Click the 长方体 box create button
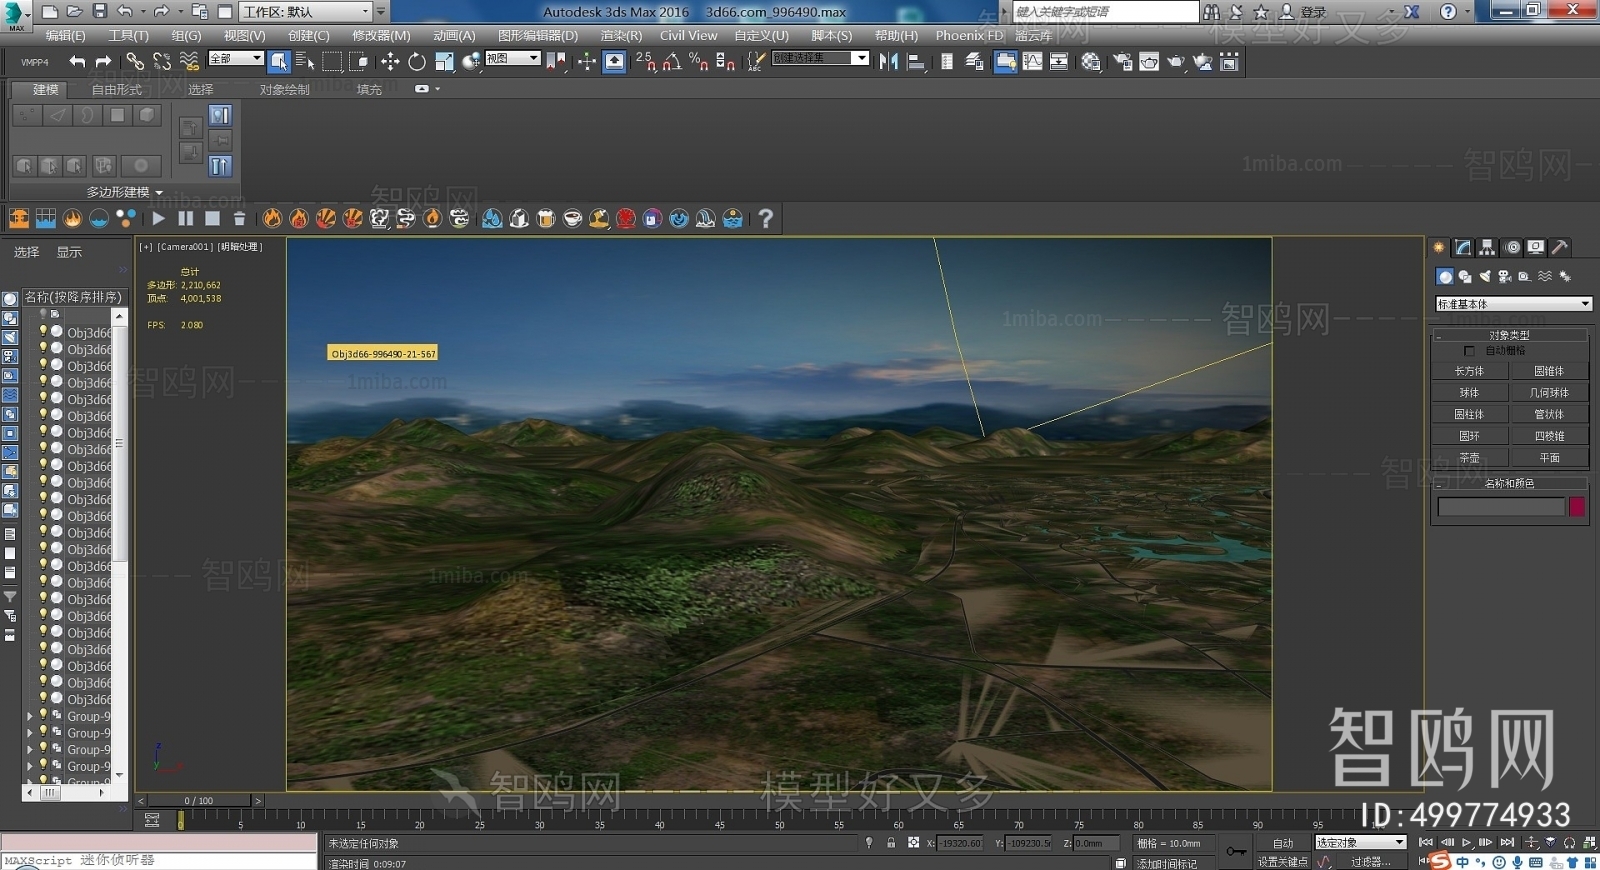Image resolution: width=1600 pixels, height=870 pixels. click(x=1469, y=371)
